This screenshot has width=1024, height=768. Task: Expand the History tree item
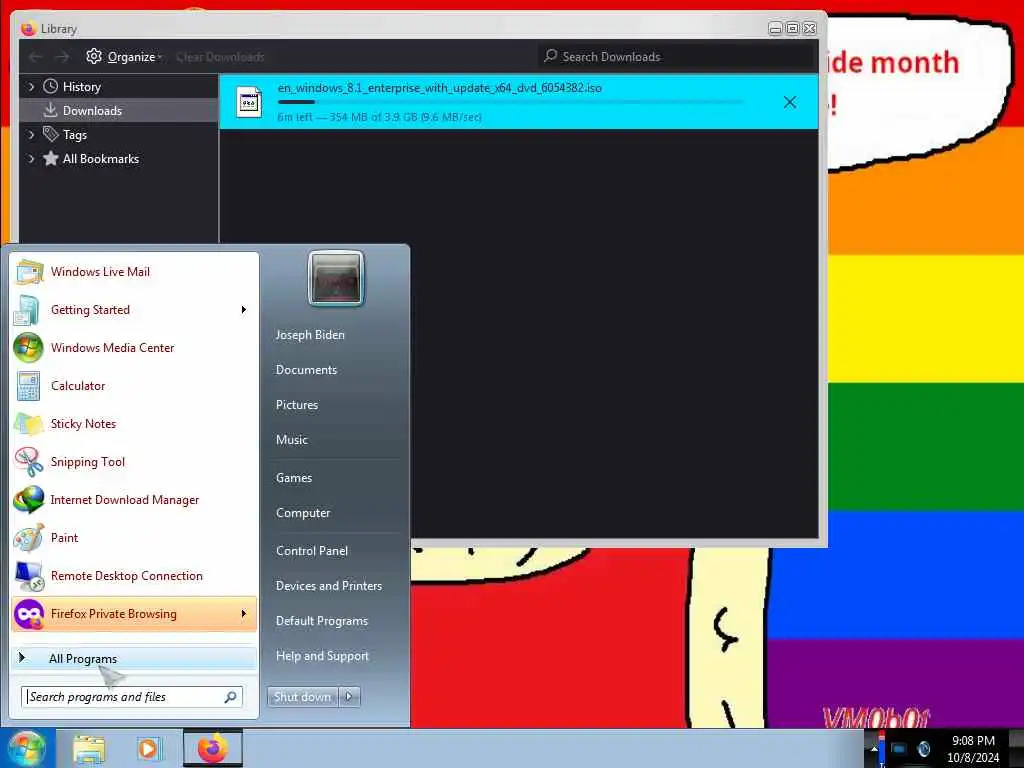point(31,86)
